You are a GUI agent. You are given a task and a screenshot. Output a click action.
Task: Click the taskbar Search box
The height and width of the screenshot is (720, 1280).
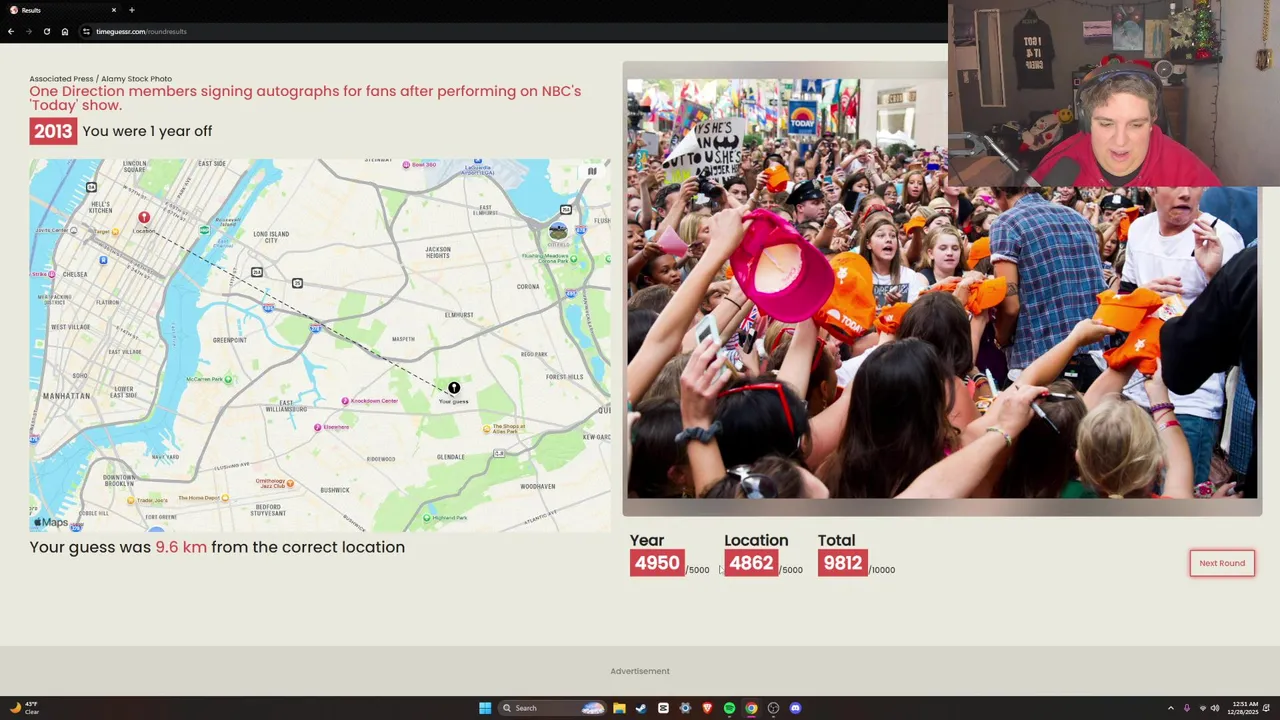click(553, 708)
